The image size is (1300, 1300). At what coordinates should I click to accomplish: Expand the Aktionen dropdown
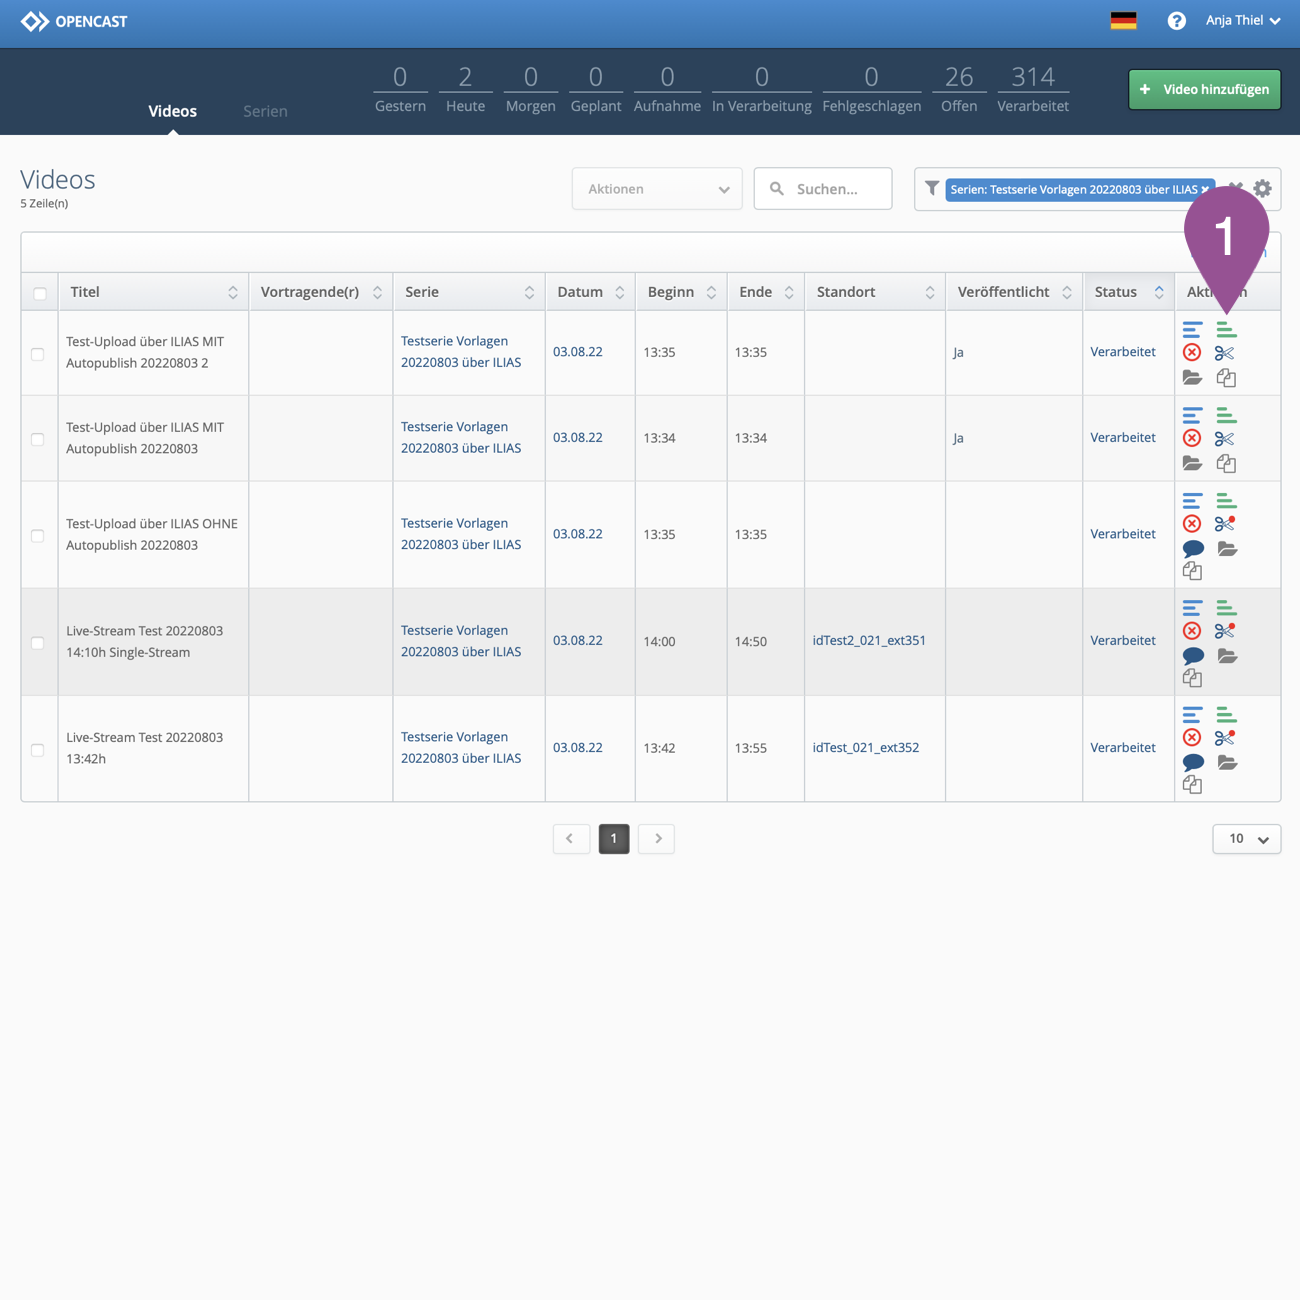657,189
